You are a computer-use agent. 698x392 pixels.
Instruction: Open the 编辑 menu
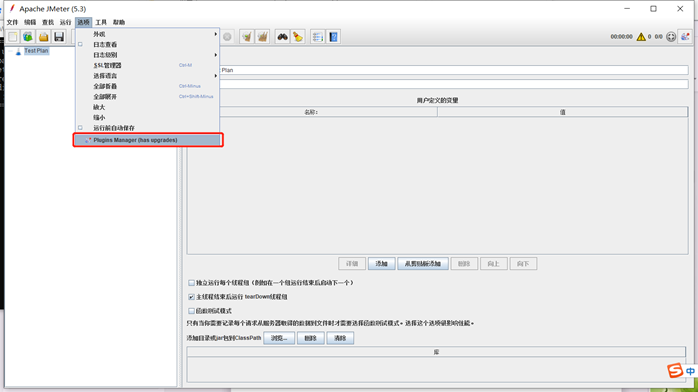click(x=30, y=22)
